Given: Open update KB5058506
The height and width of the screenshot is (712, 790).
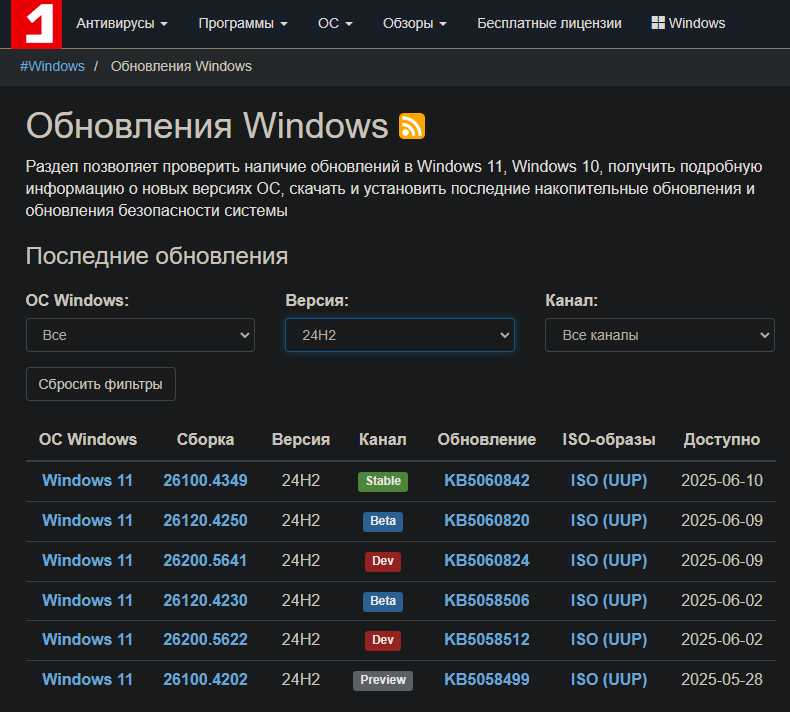Looking at the screenshot, I should click(487, 601).
